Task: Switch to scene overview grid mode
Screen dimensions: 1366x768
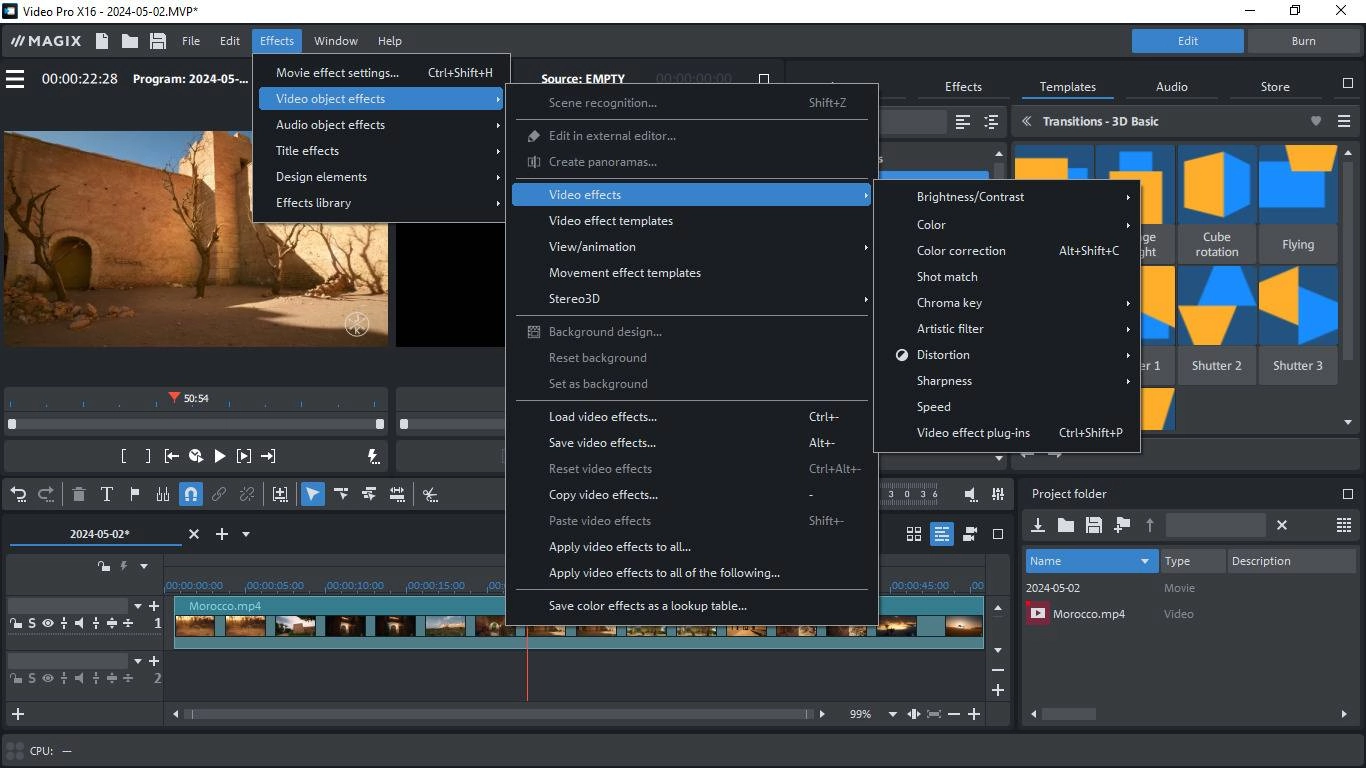Action: [x=914, y=534]
